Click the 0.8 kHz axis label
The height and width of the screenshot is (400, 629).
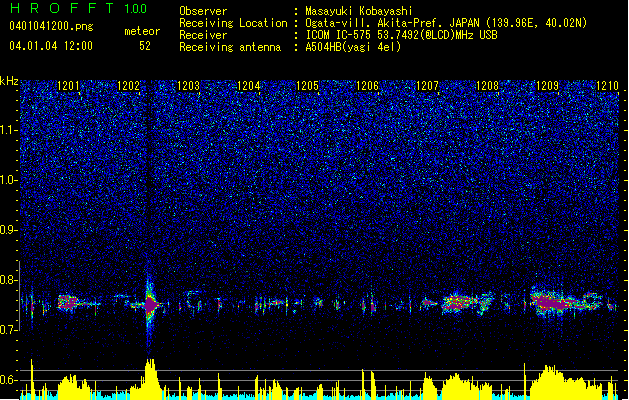[x=8, y=280]
